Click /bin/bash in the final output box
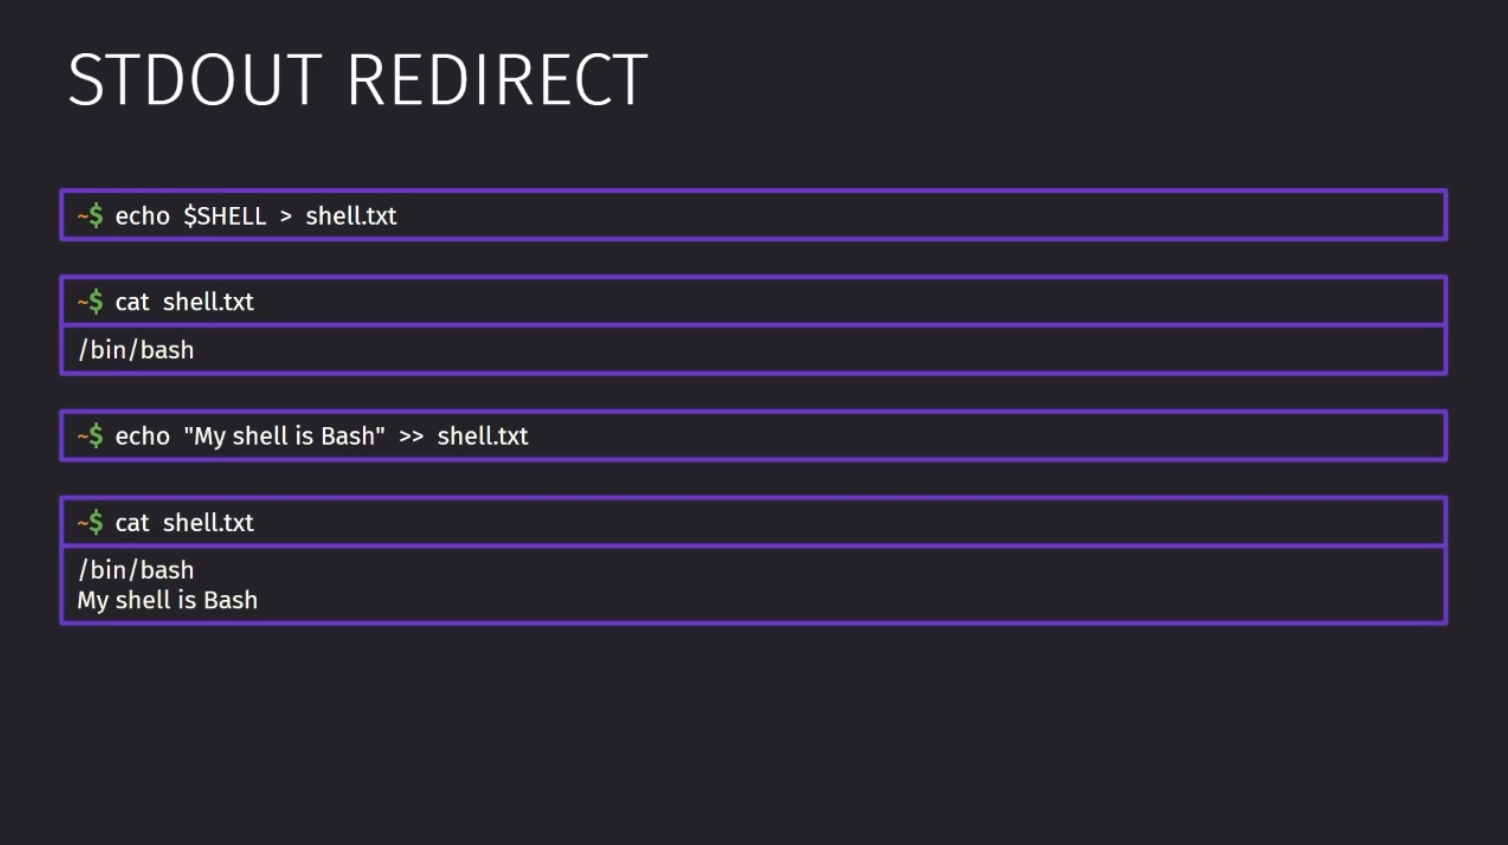The width and height of the screenshot is (1508, 845). point(136,570)
